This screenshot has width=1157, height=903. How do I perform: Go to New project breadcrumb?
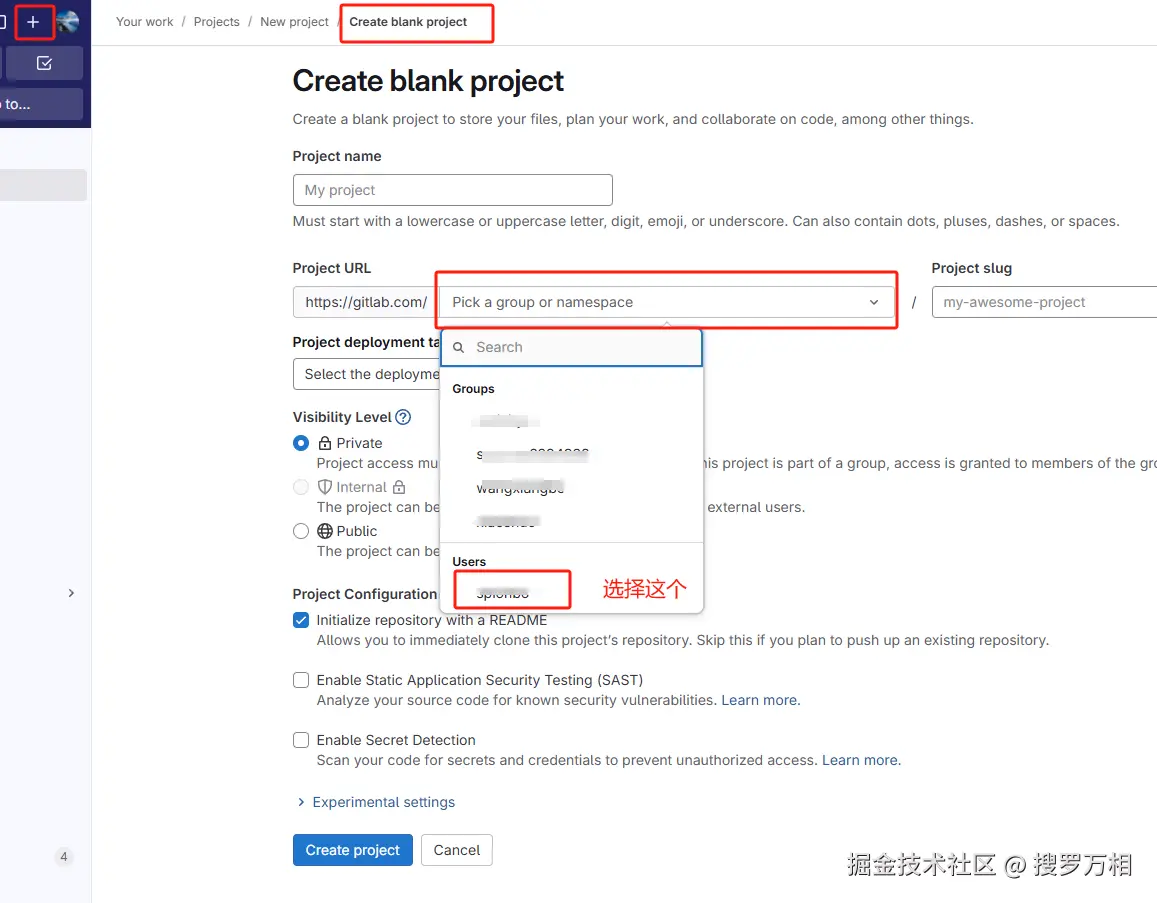pyautogui.click(x=294, y=22)
